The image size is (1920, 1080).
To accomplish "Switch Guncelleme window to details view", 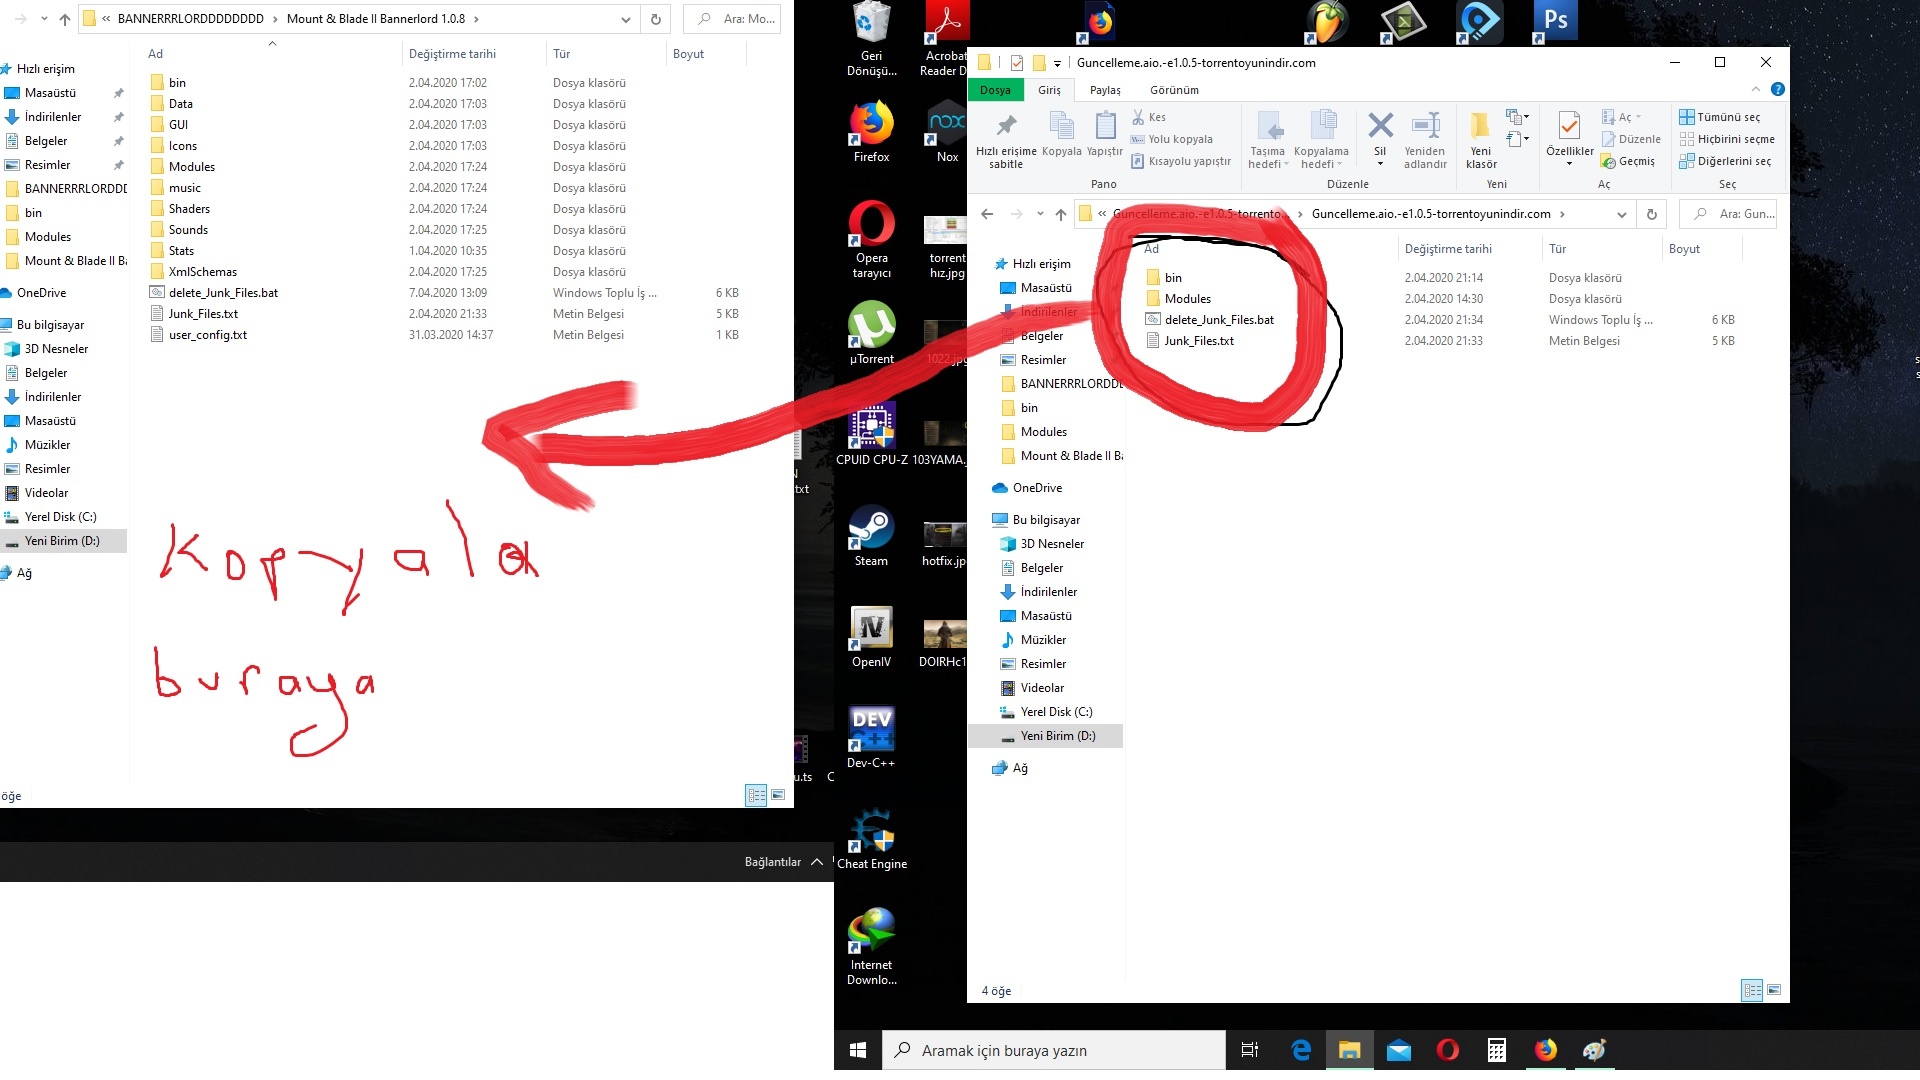I will coord(1752,990).
